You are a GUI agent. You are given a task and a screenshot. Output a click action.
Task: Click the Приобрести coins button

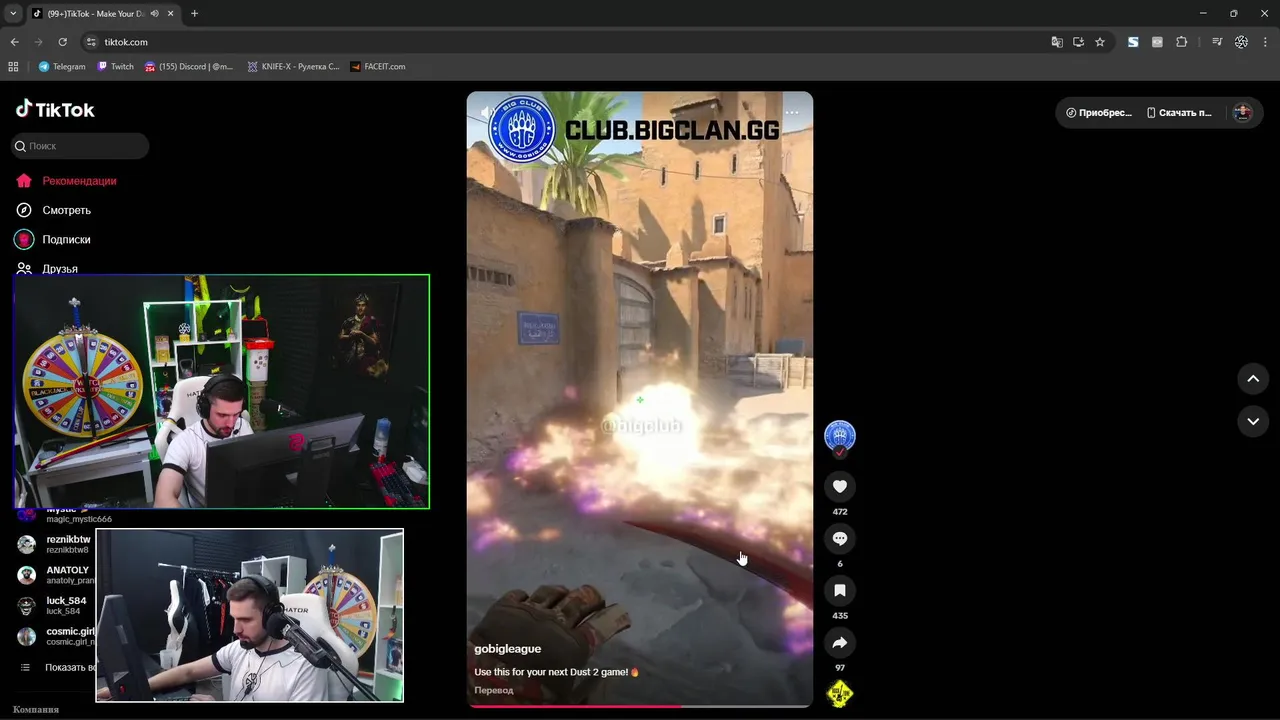[1099, 113]
